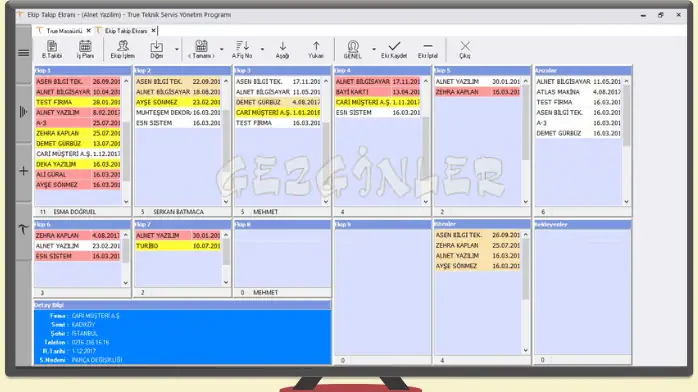Open the B.Takibi toolbar icon
This screenshot has width=698, height=392.
[52, 49]
